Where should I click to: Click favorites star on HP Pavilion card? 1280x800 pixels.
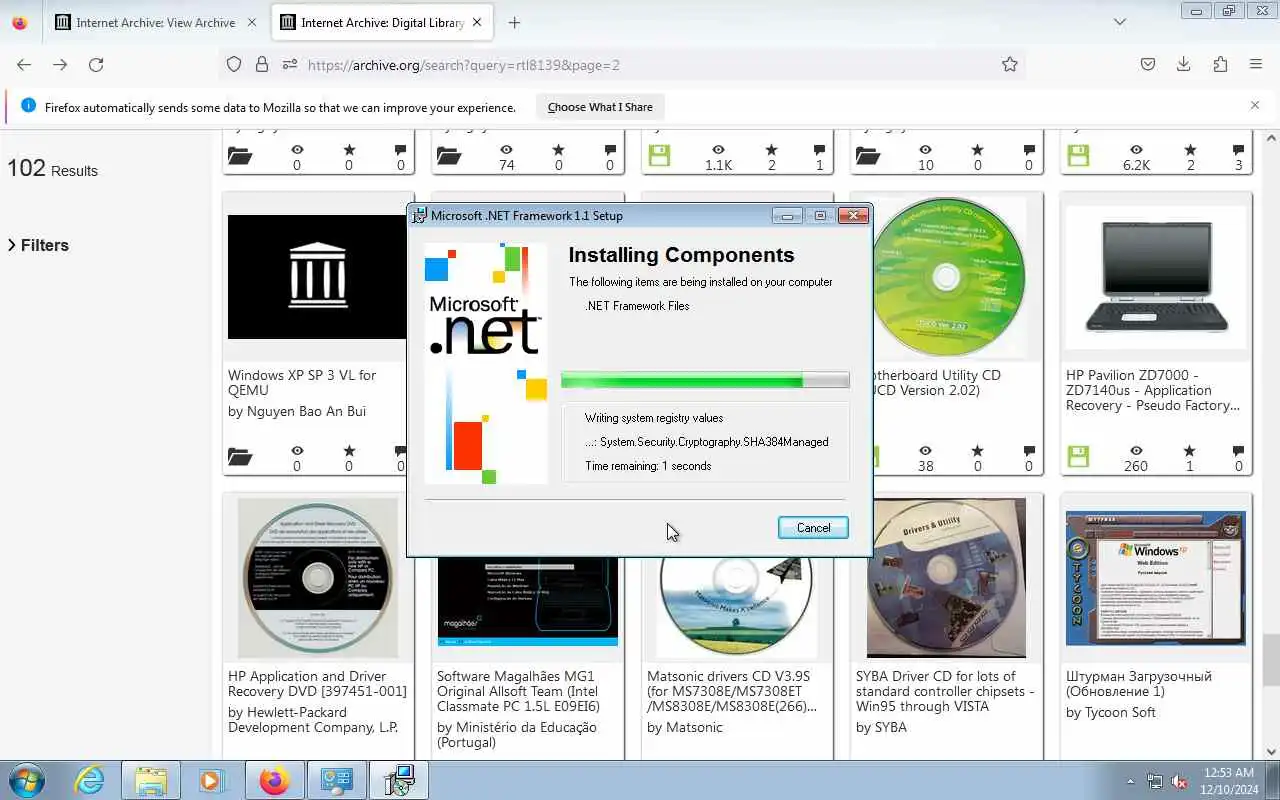(1190, 451)
